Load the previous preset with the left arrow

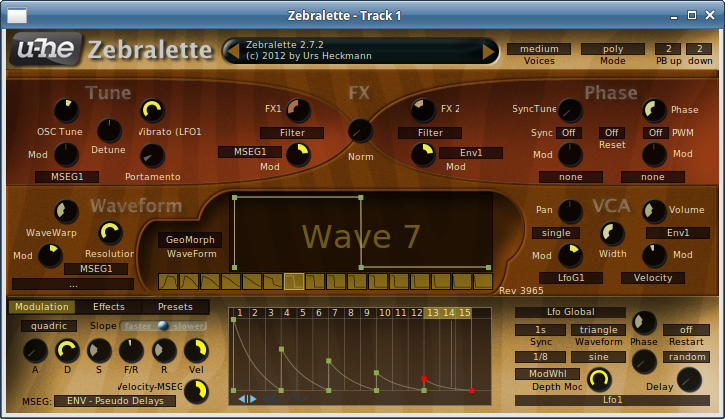pyautogui.click(x=234, y=51)
